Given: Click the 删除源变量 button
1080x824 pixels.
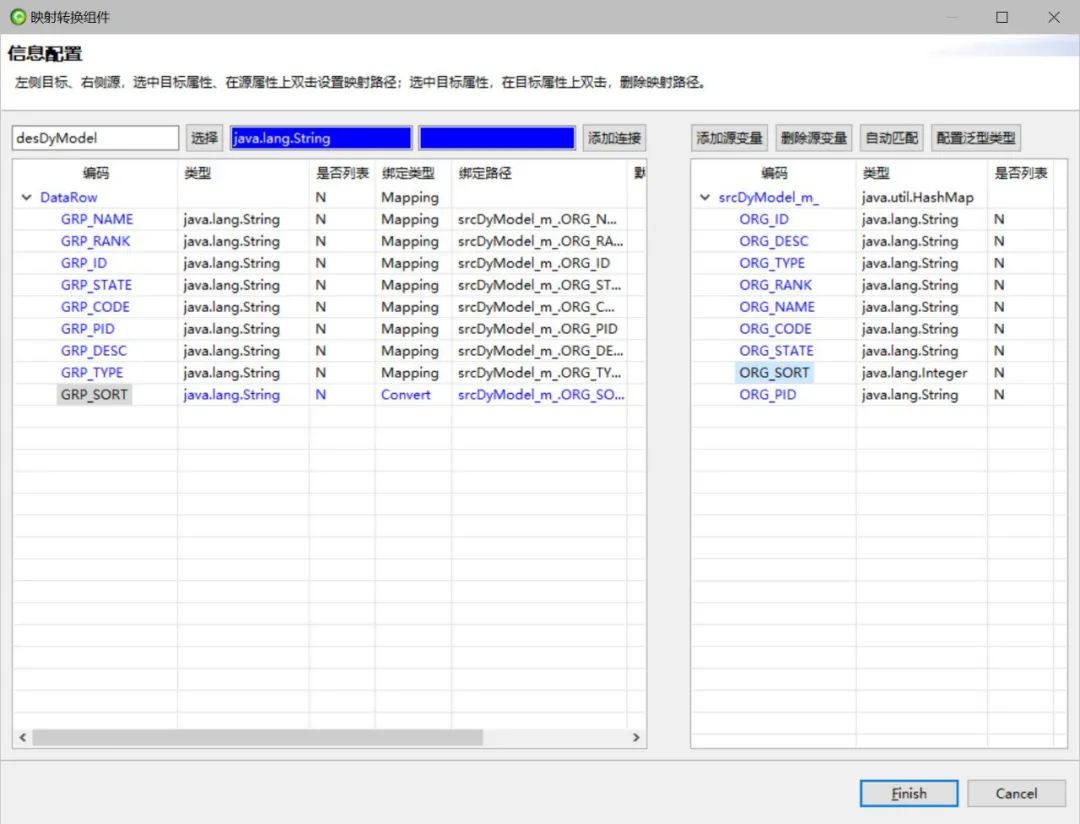Looking at the screenshot, I should 813,138.
